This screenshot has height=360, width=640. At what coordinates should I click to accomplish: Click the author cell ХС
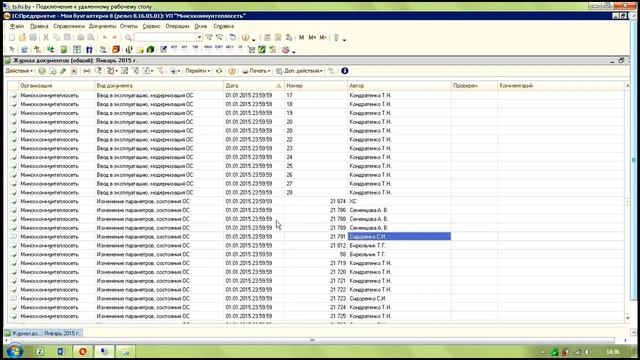coord(399,201)
